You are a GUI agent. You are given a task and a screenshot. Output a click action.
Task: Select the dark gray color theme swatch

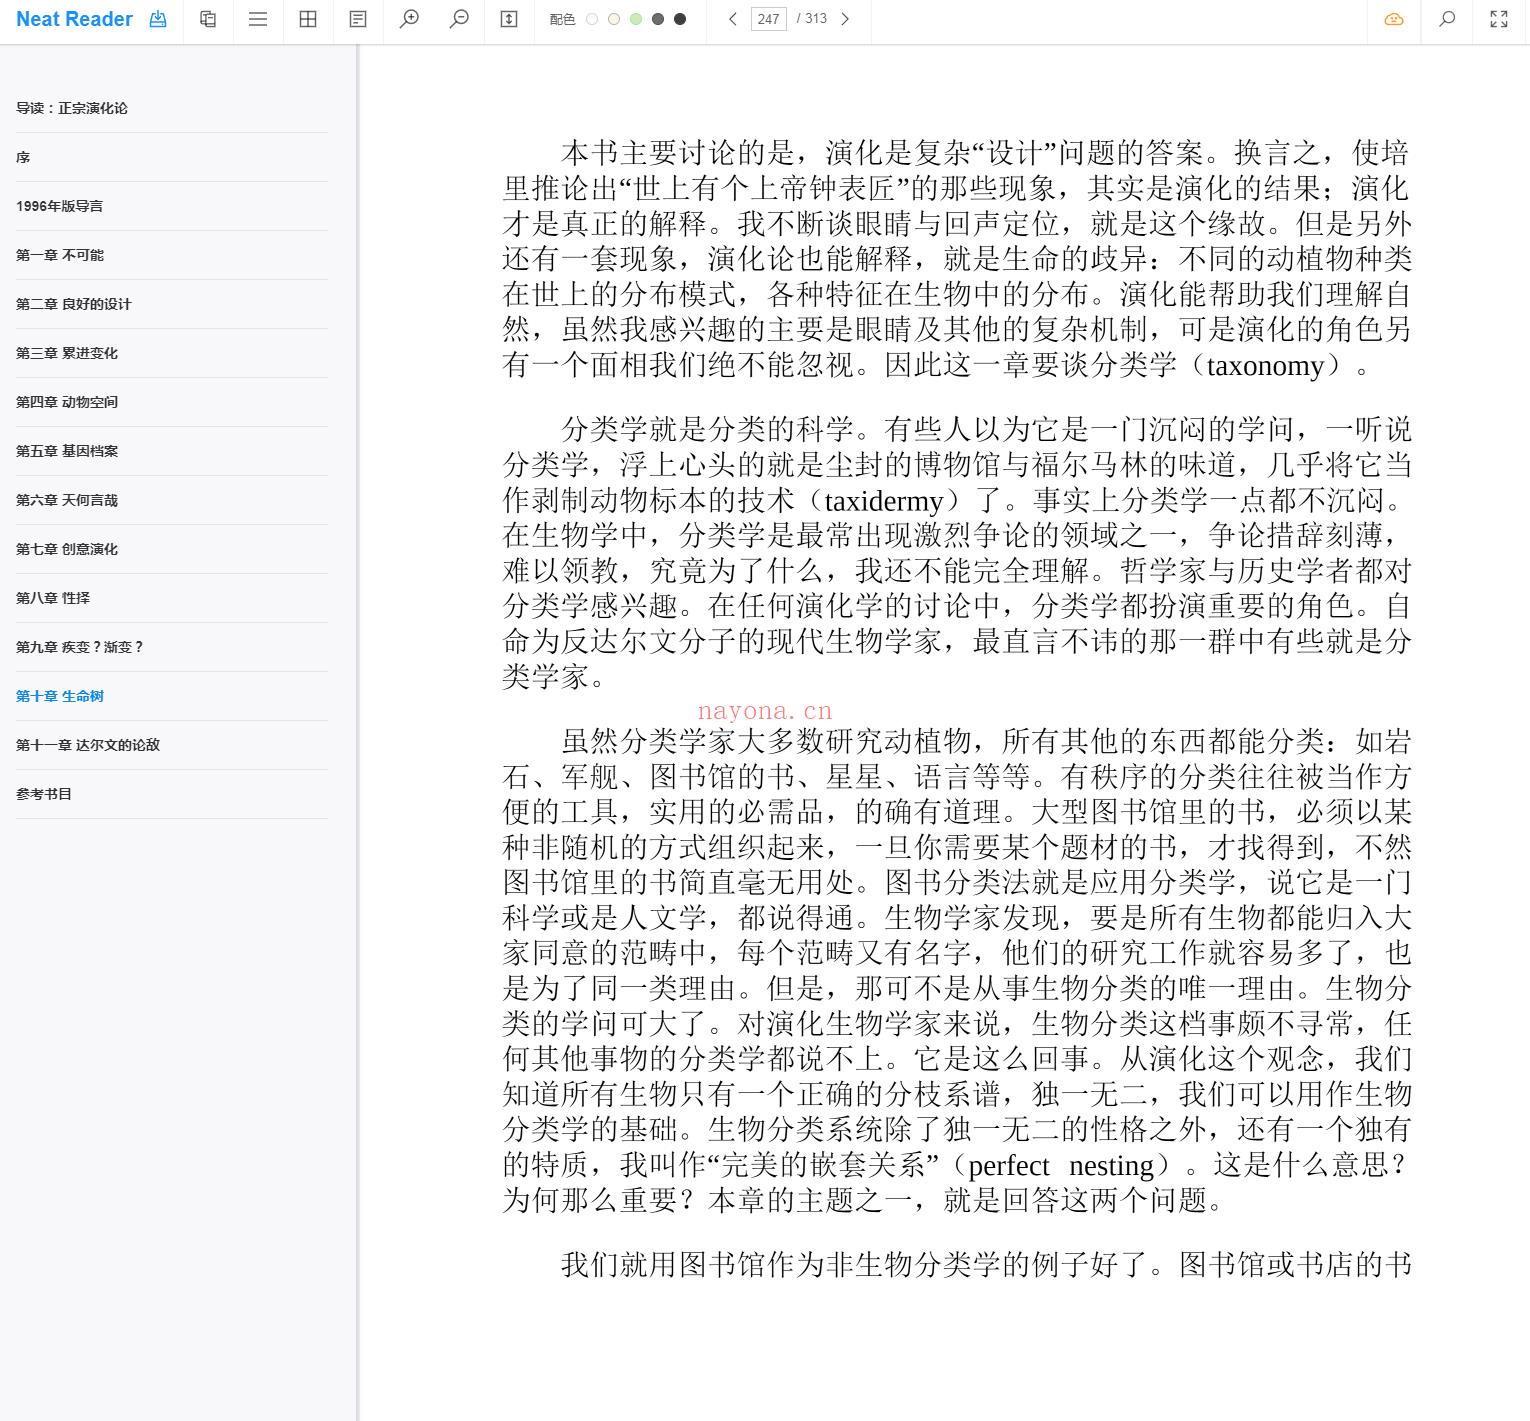[x=658, y=19]
